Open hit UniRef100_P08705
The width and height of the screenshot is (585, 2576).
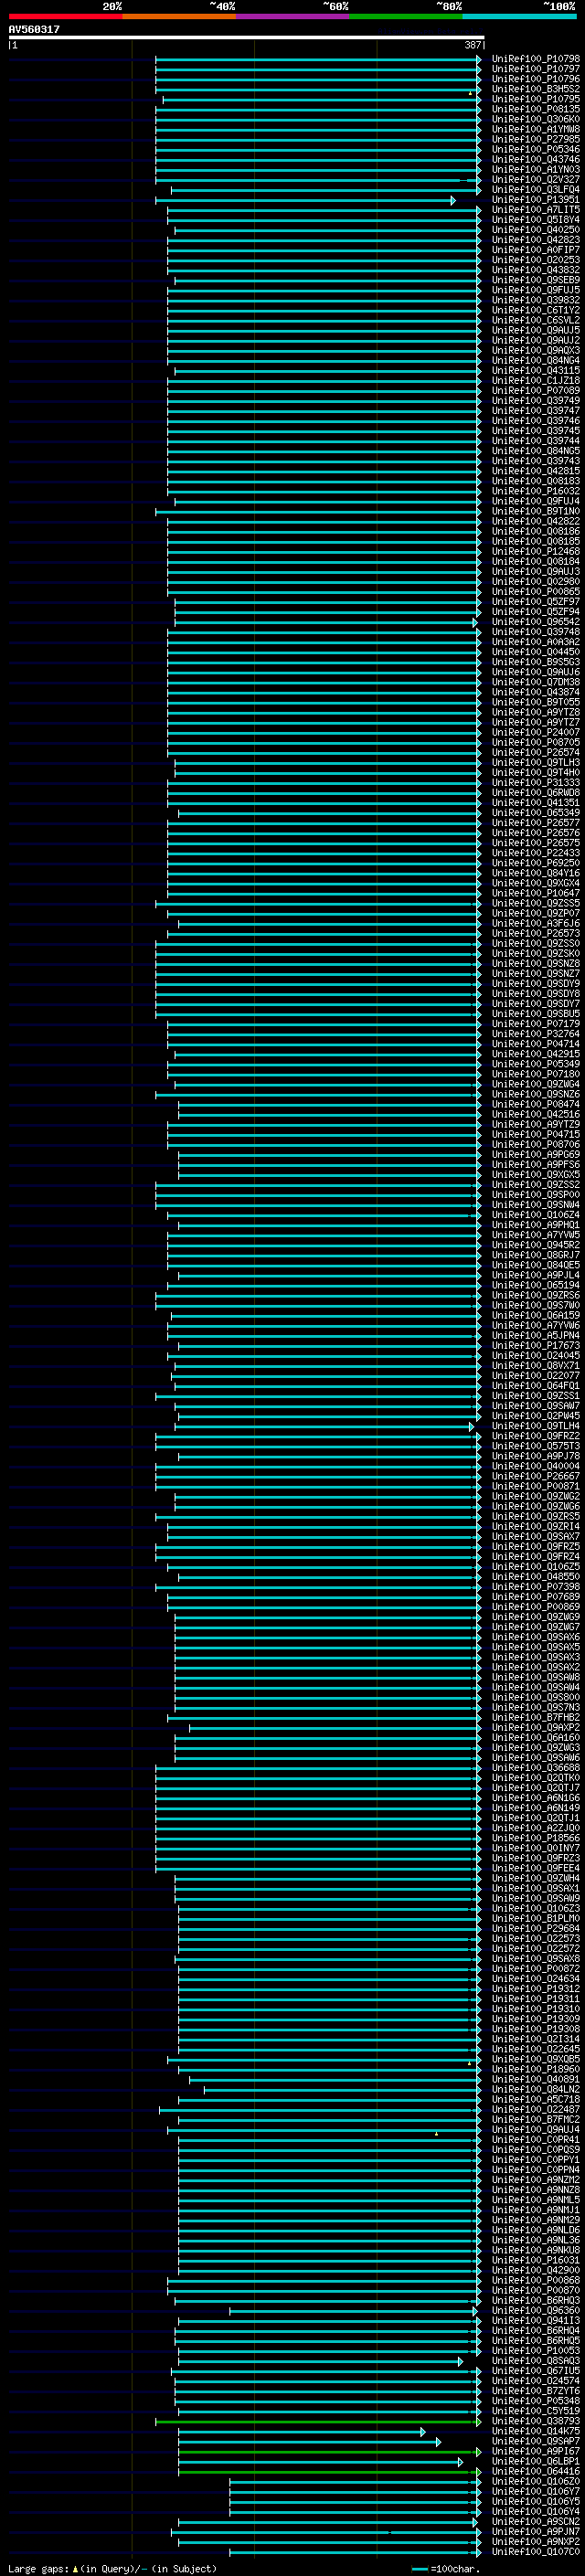[536, 742]
